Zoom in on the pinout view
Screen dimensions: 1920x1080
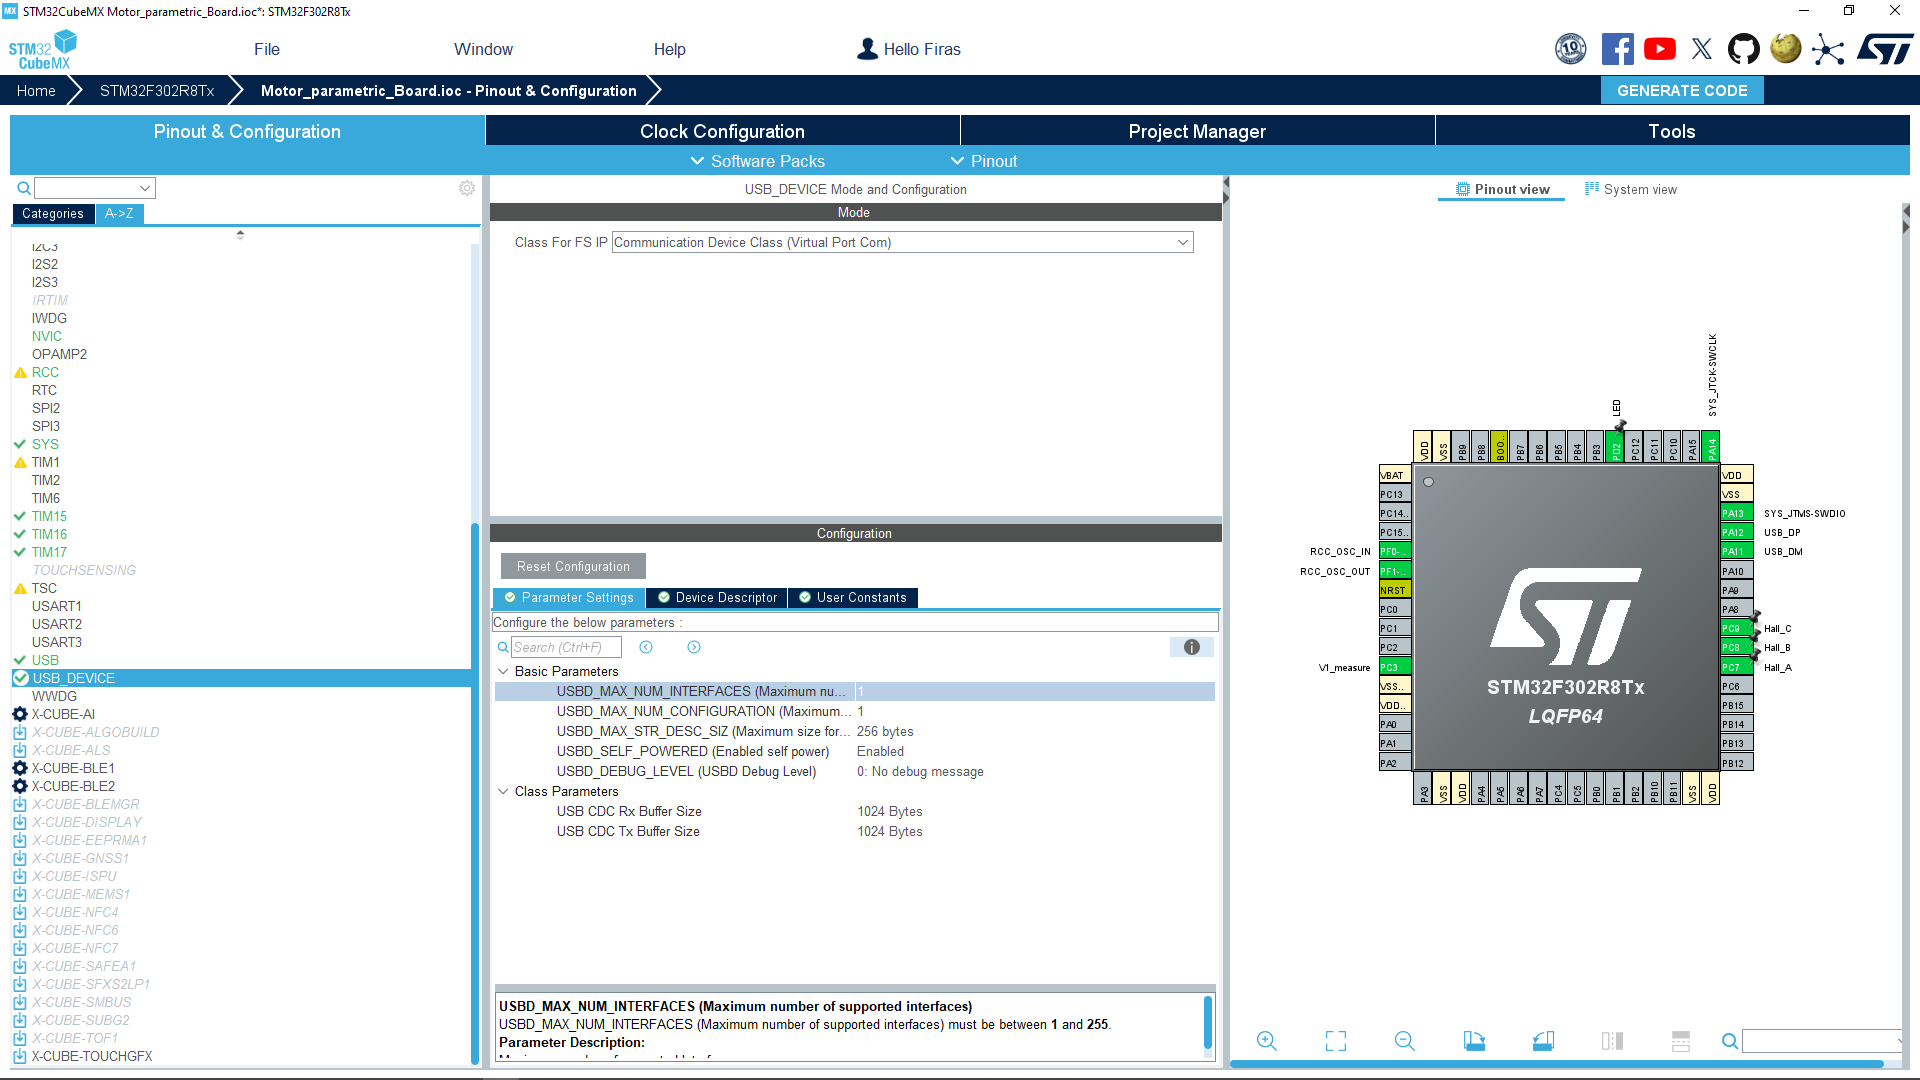click(x=1266, y=1041)
